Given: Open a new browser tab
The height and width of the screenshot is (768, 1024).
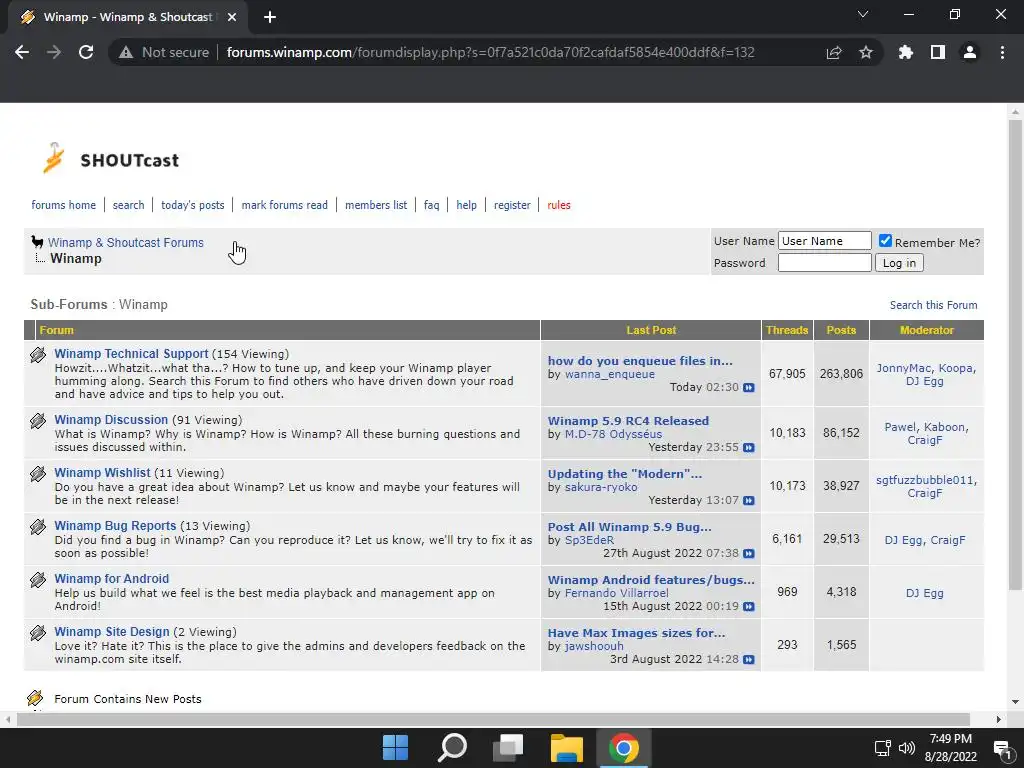Looking at the screenshot, I should [270, 17].
